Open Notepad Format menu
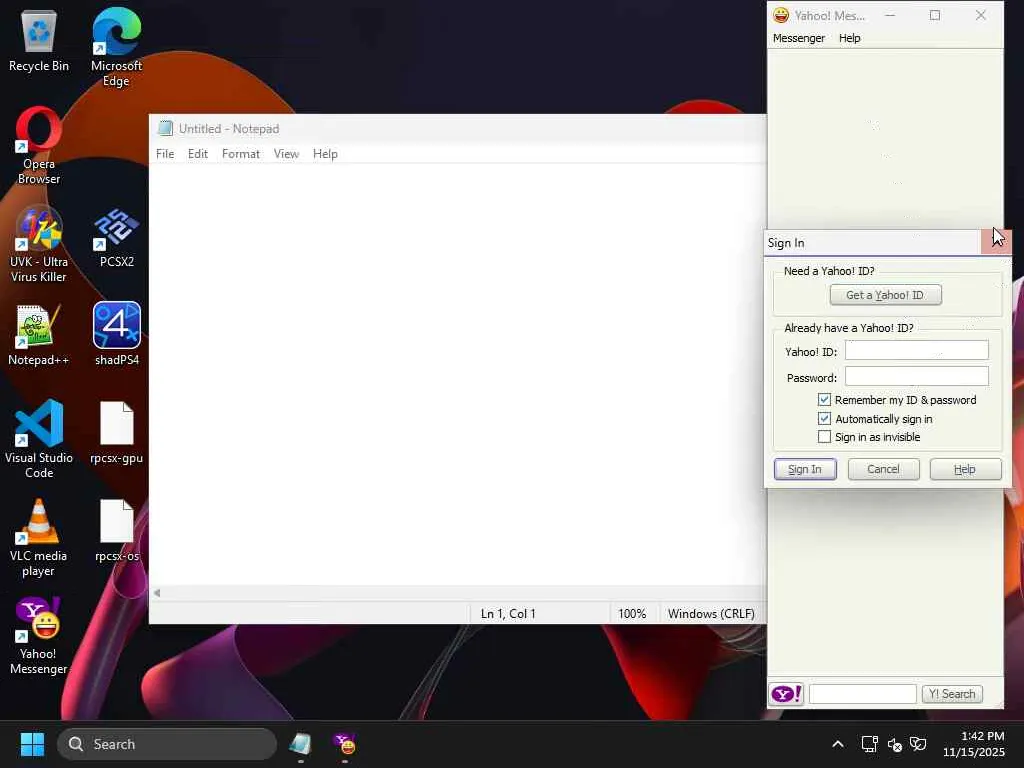1024x768 pixels. coord(241,154)
